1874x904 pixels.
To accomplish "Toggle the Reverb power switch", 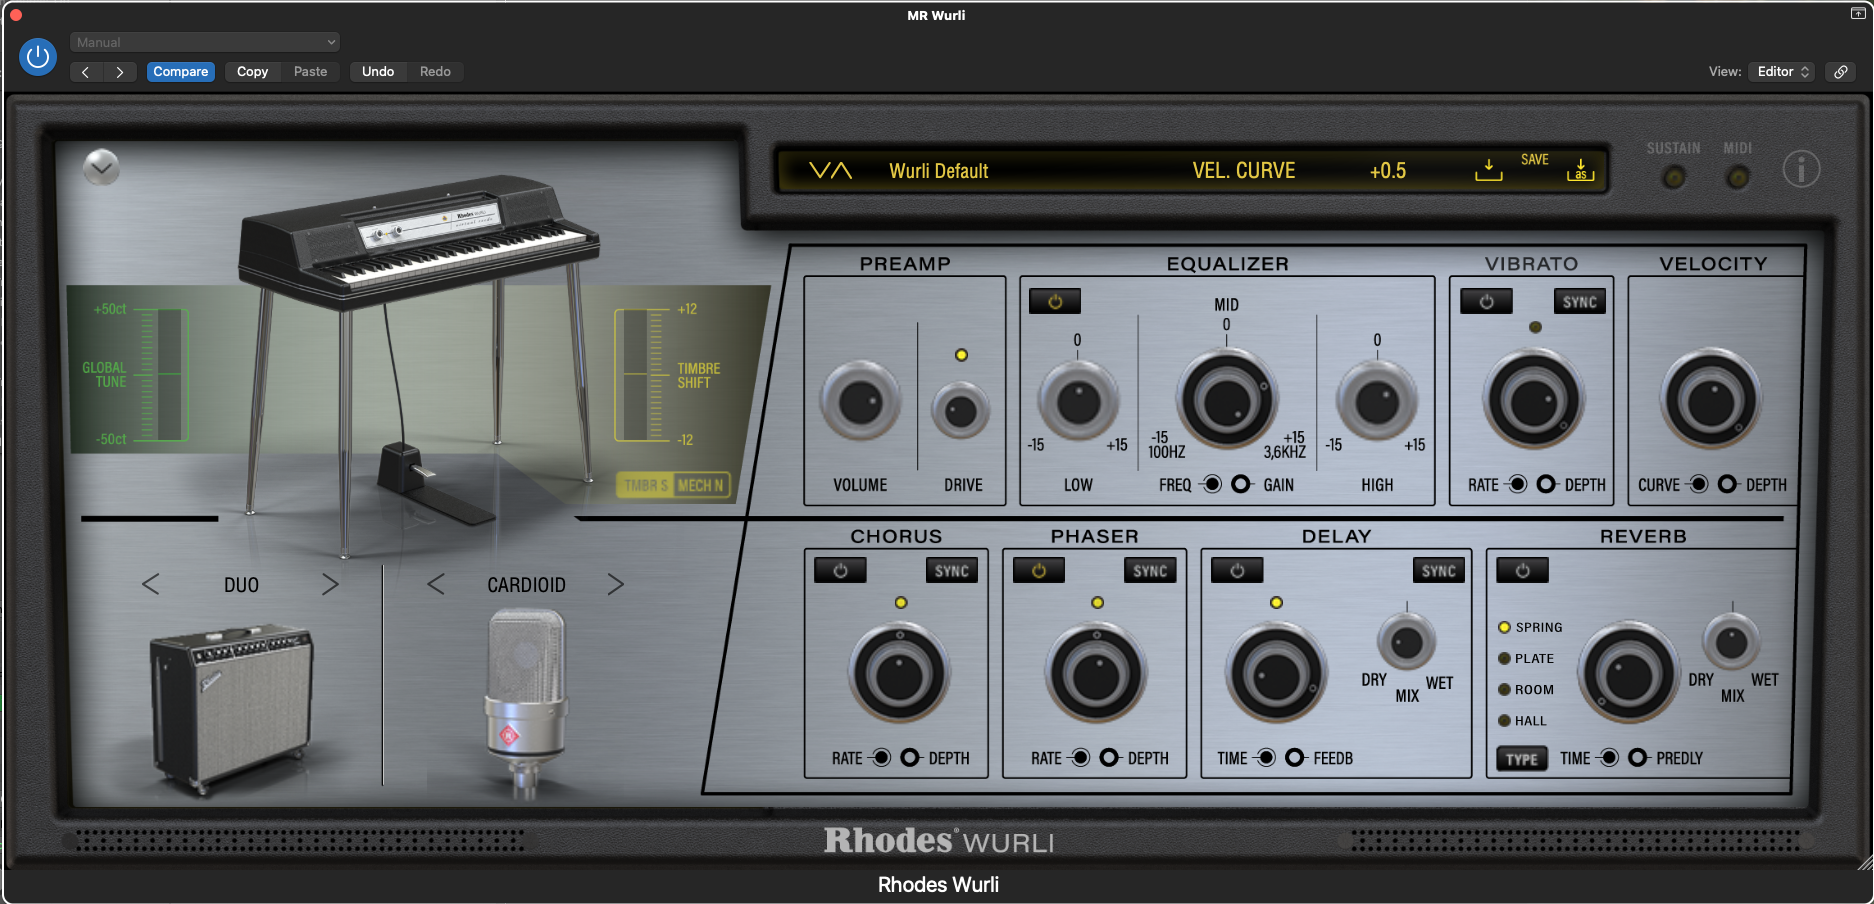I will point(1522,570).
